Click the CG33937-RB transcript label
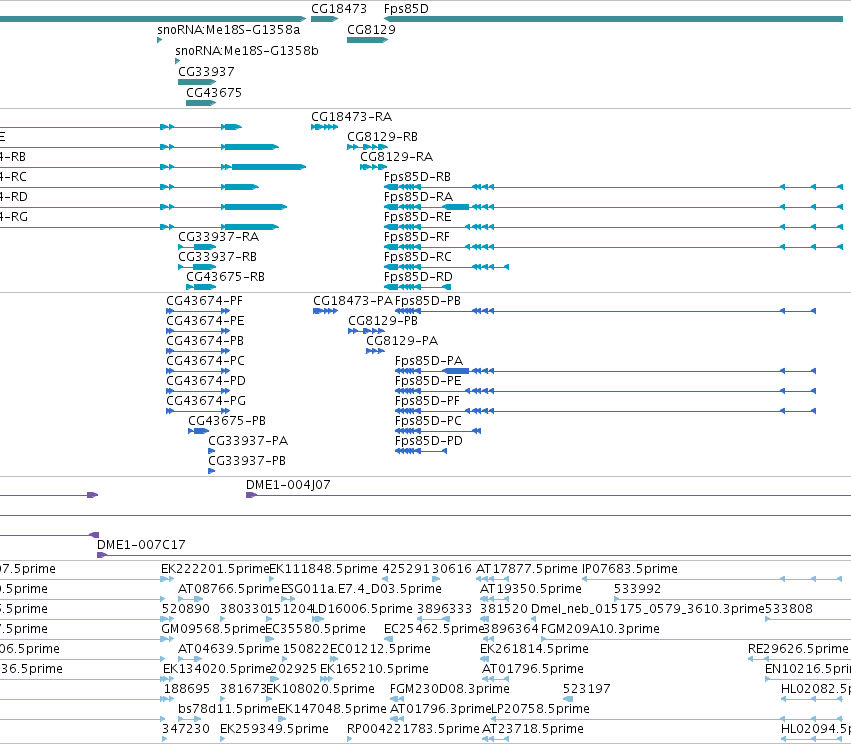The width and height of the screenshot is (851, 744). (x=217, y=257)
